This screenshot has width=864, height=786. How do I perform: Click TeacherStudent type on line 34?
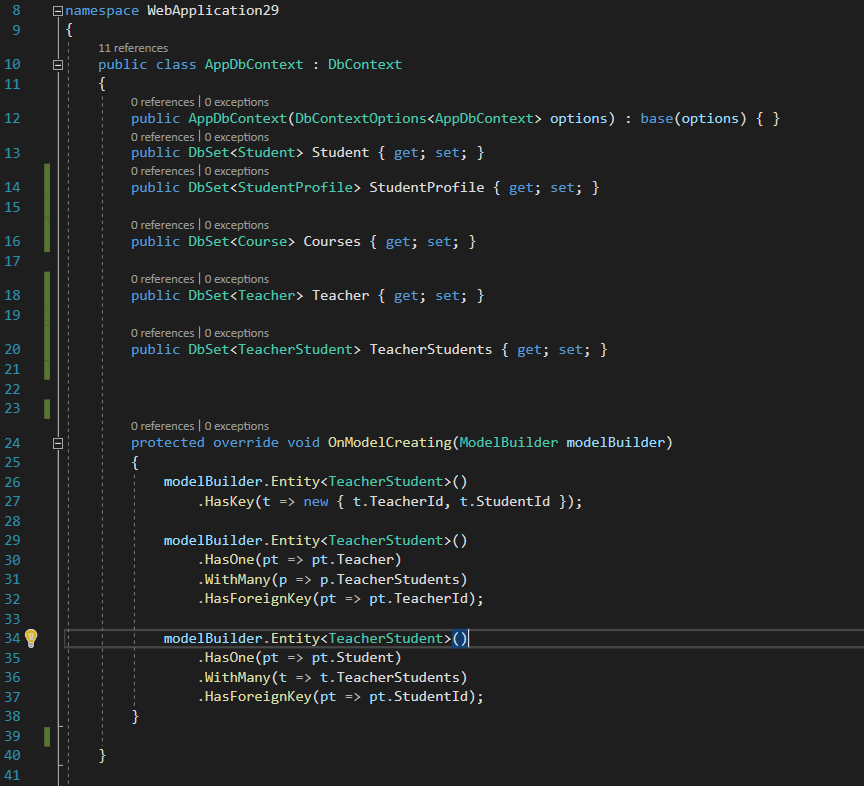pyautogui.click(x=386, y=638)
